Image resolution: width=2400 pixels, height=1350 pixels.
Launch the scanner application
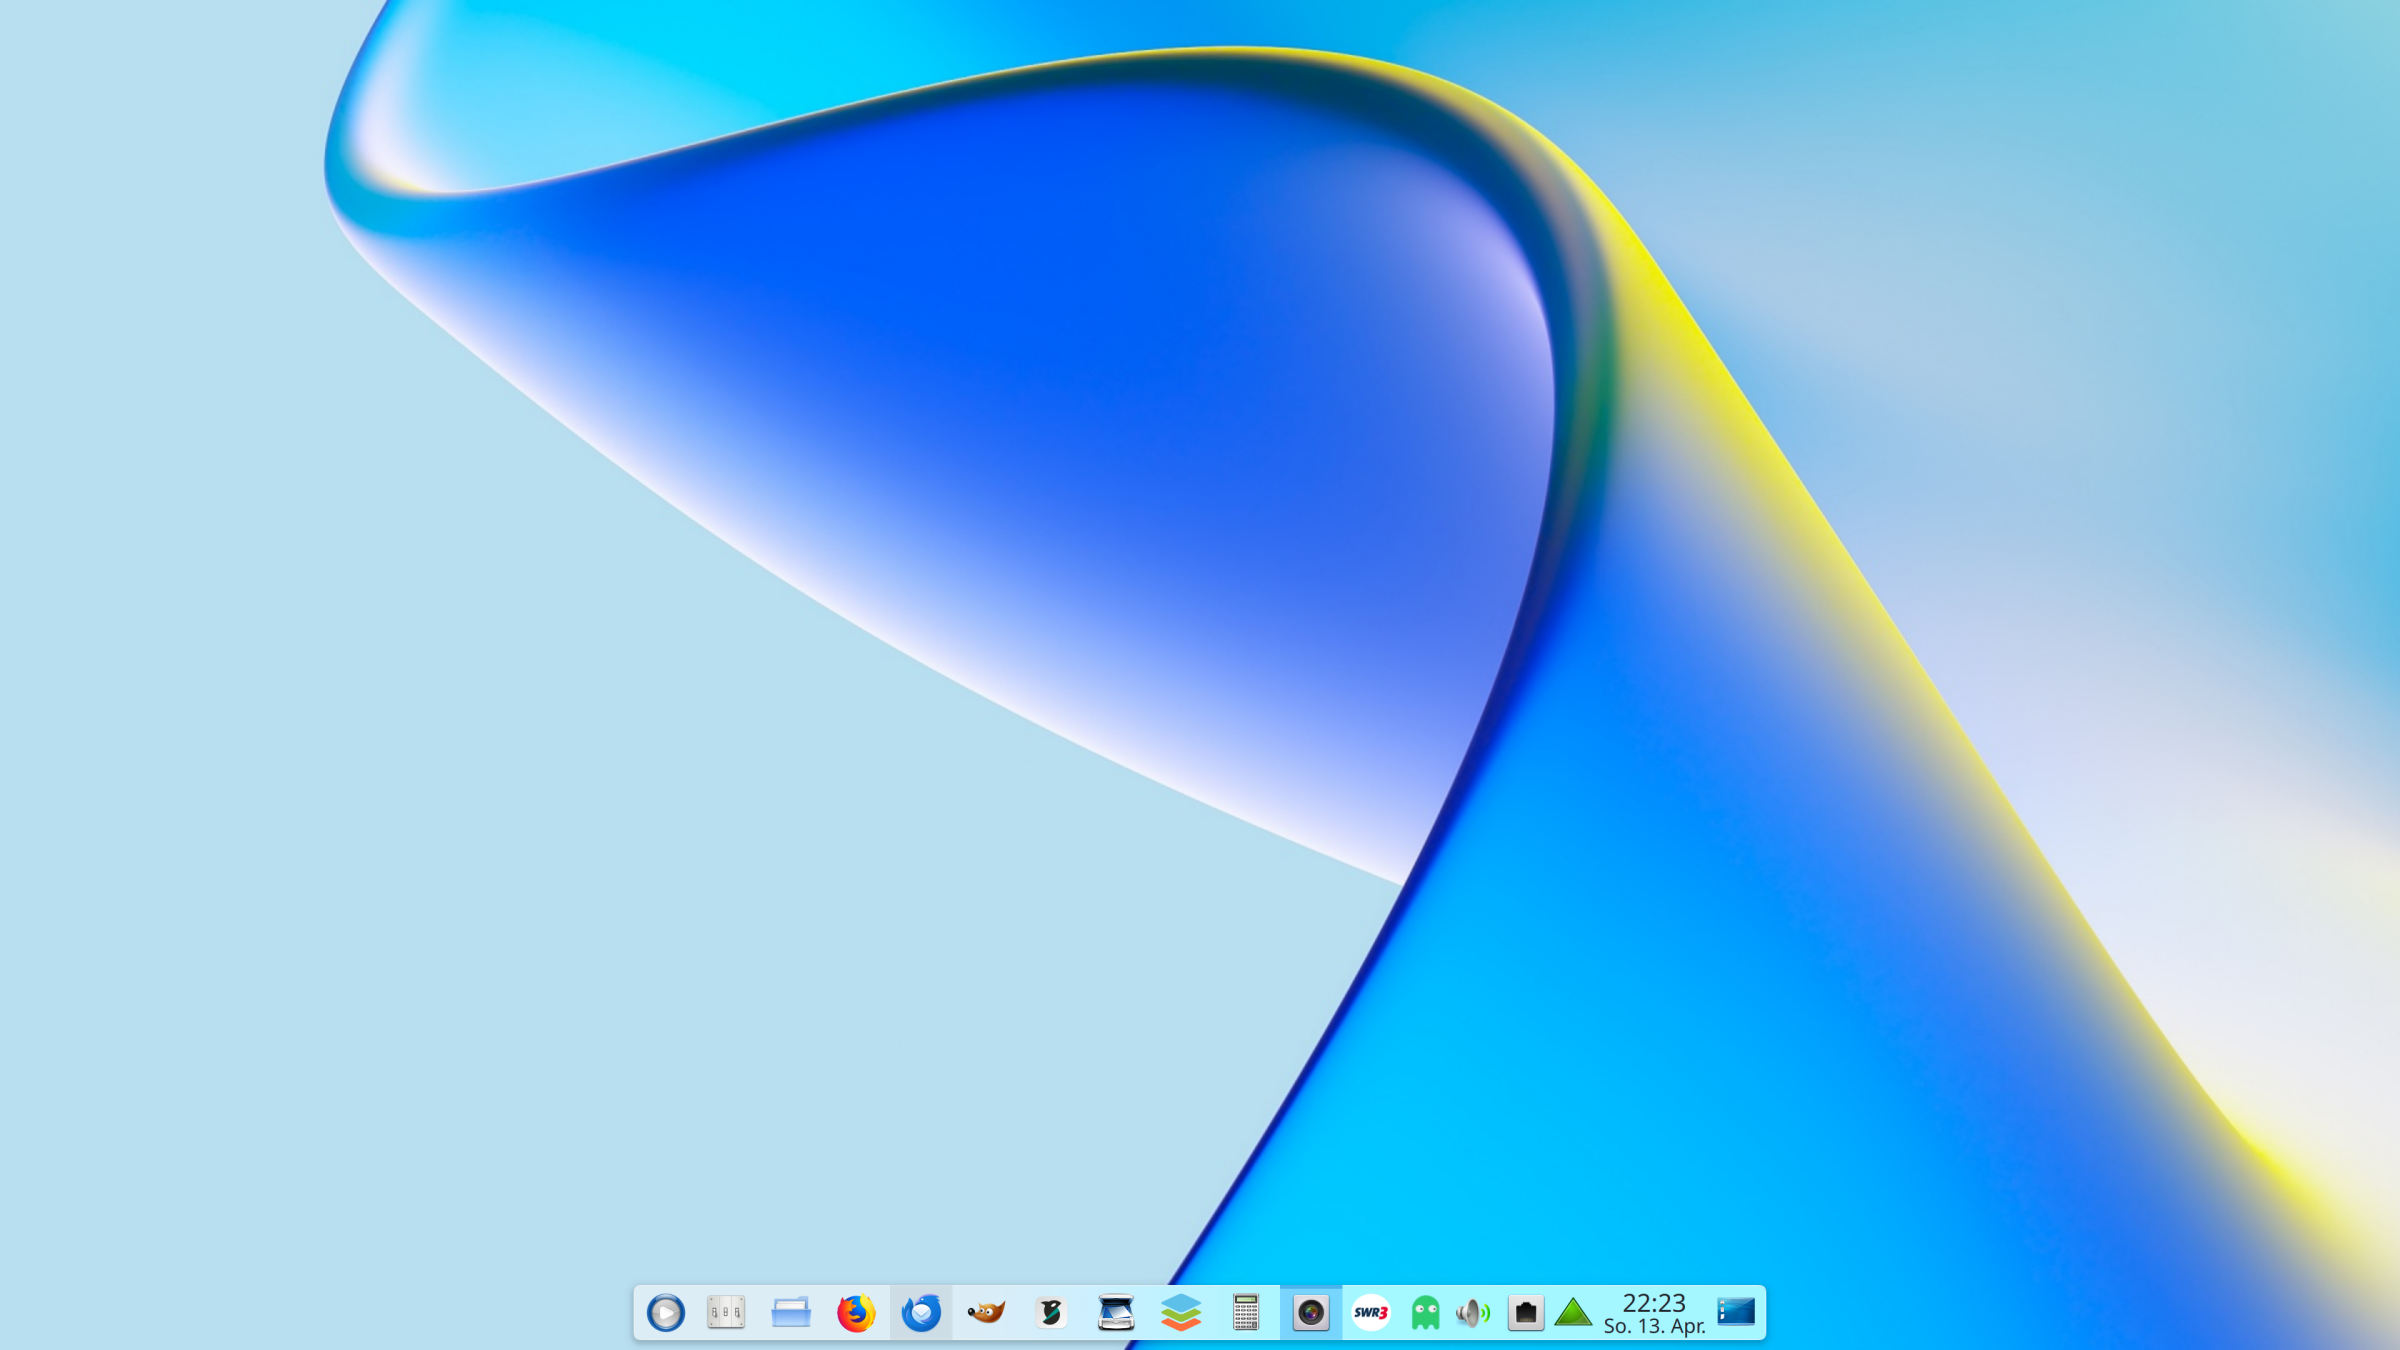point(1116,1313)
